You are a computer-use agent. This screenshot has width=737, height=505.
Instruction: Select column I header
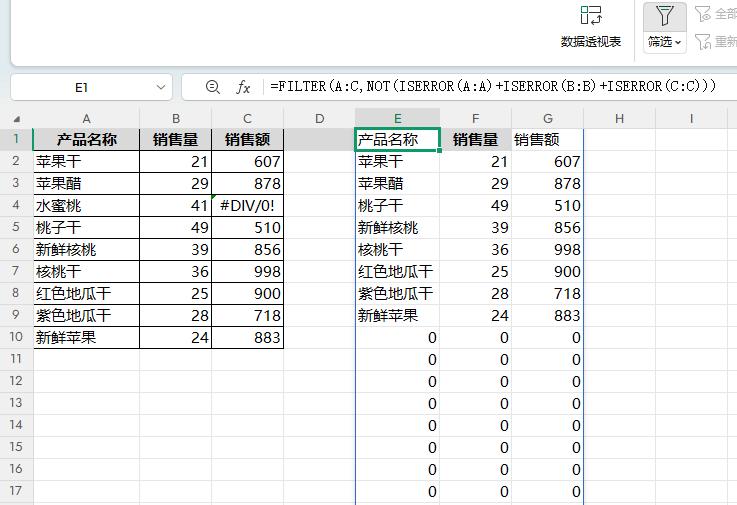point(691,118)
